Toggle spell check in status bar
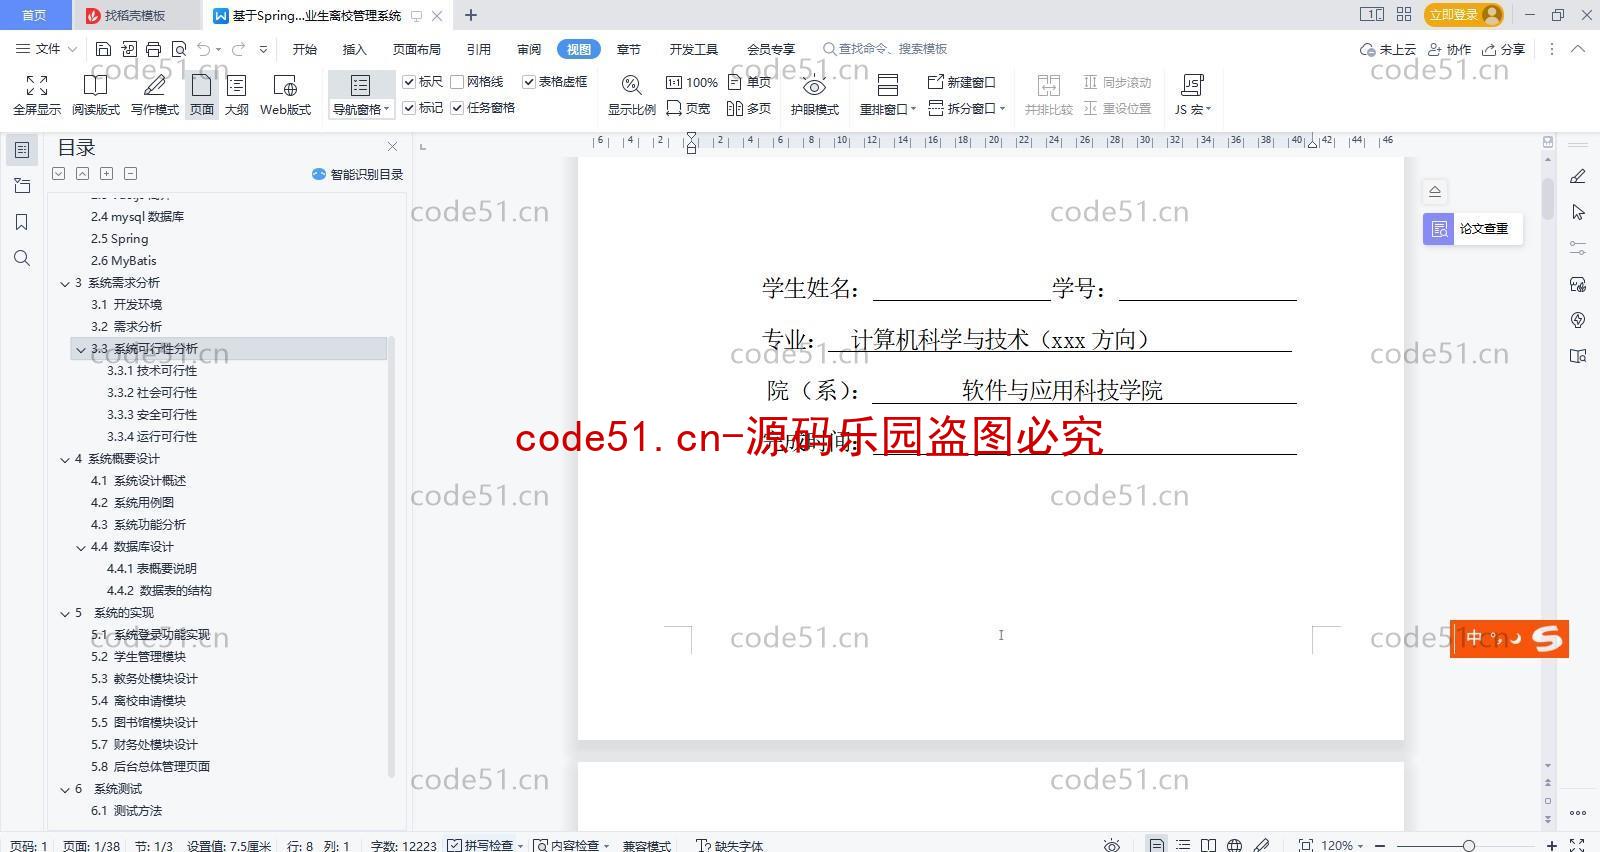This screenshot has height=852, width=1600. [x=485, y=845]
